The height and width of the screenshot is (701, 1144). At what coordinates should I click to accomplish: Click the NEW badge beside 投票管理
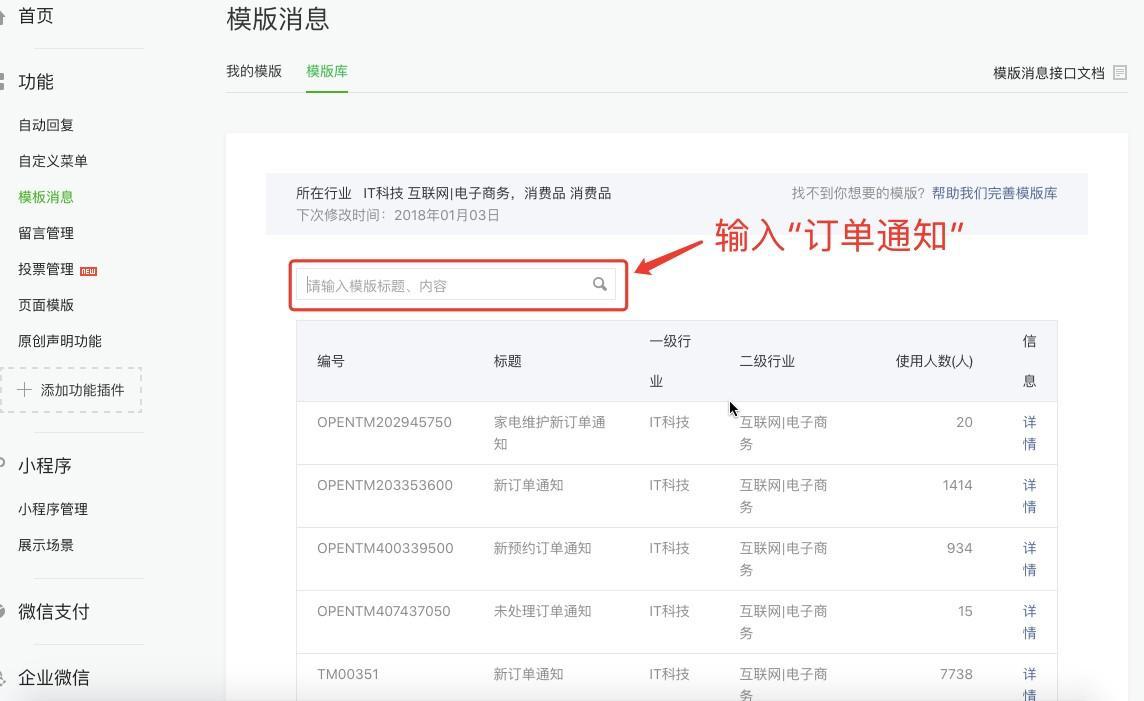(88, 270)
